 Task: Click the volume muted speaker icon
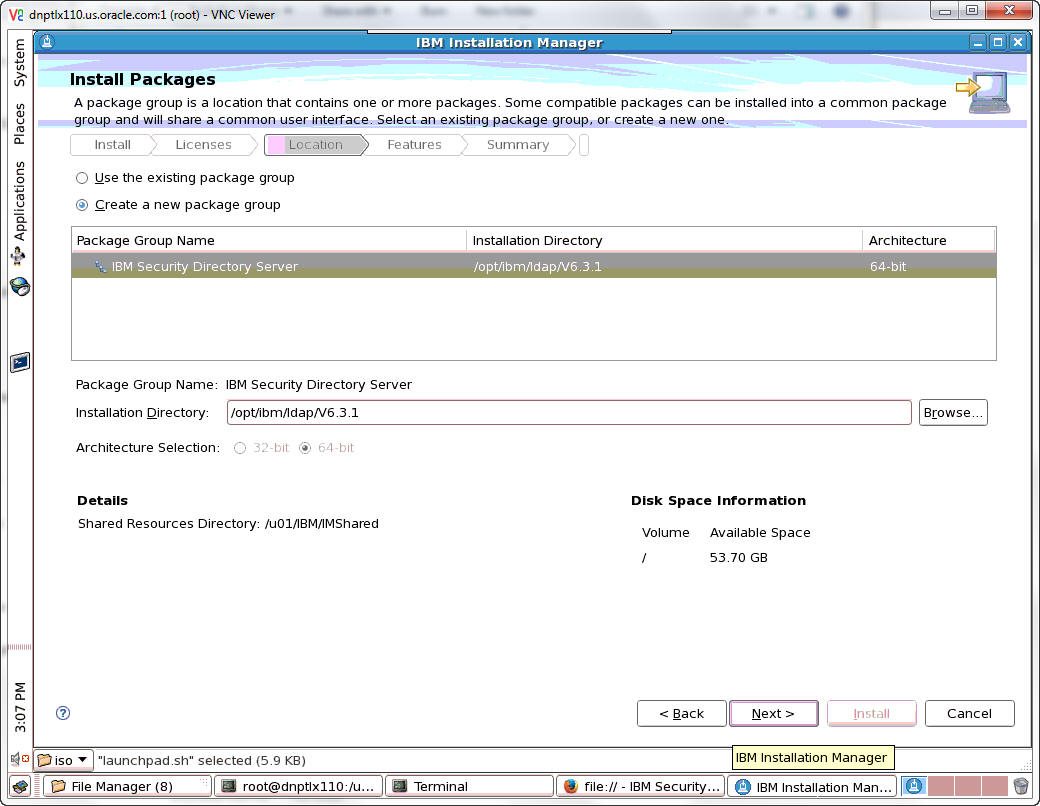click(19, 759)
